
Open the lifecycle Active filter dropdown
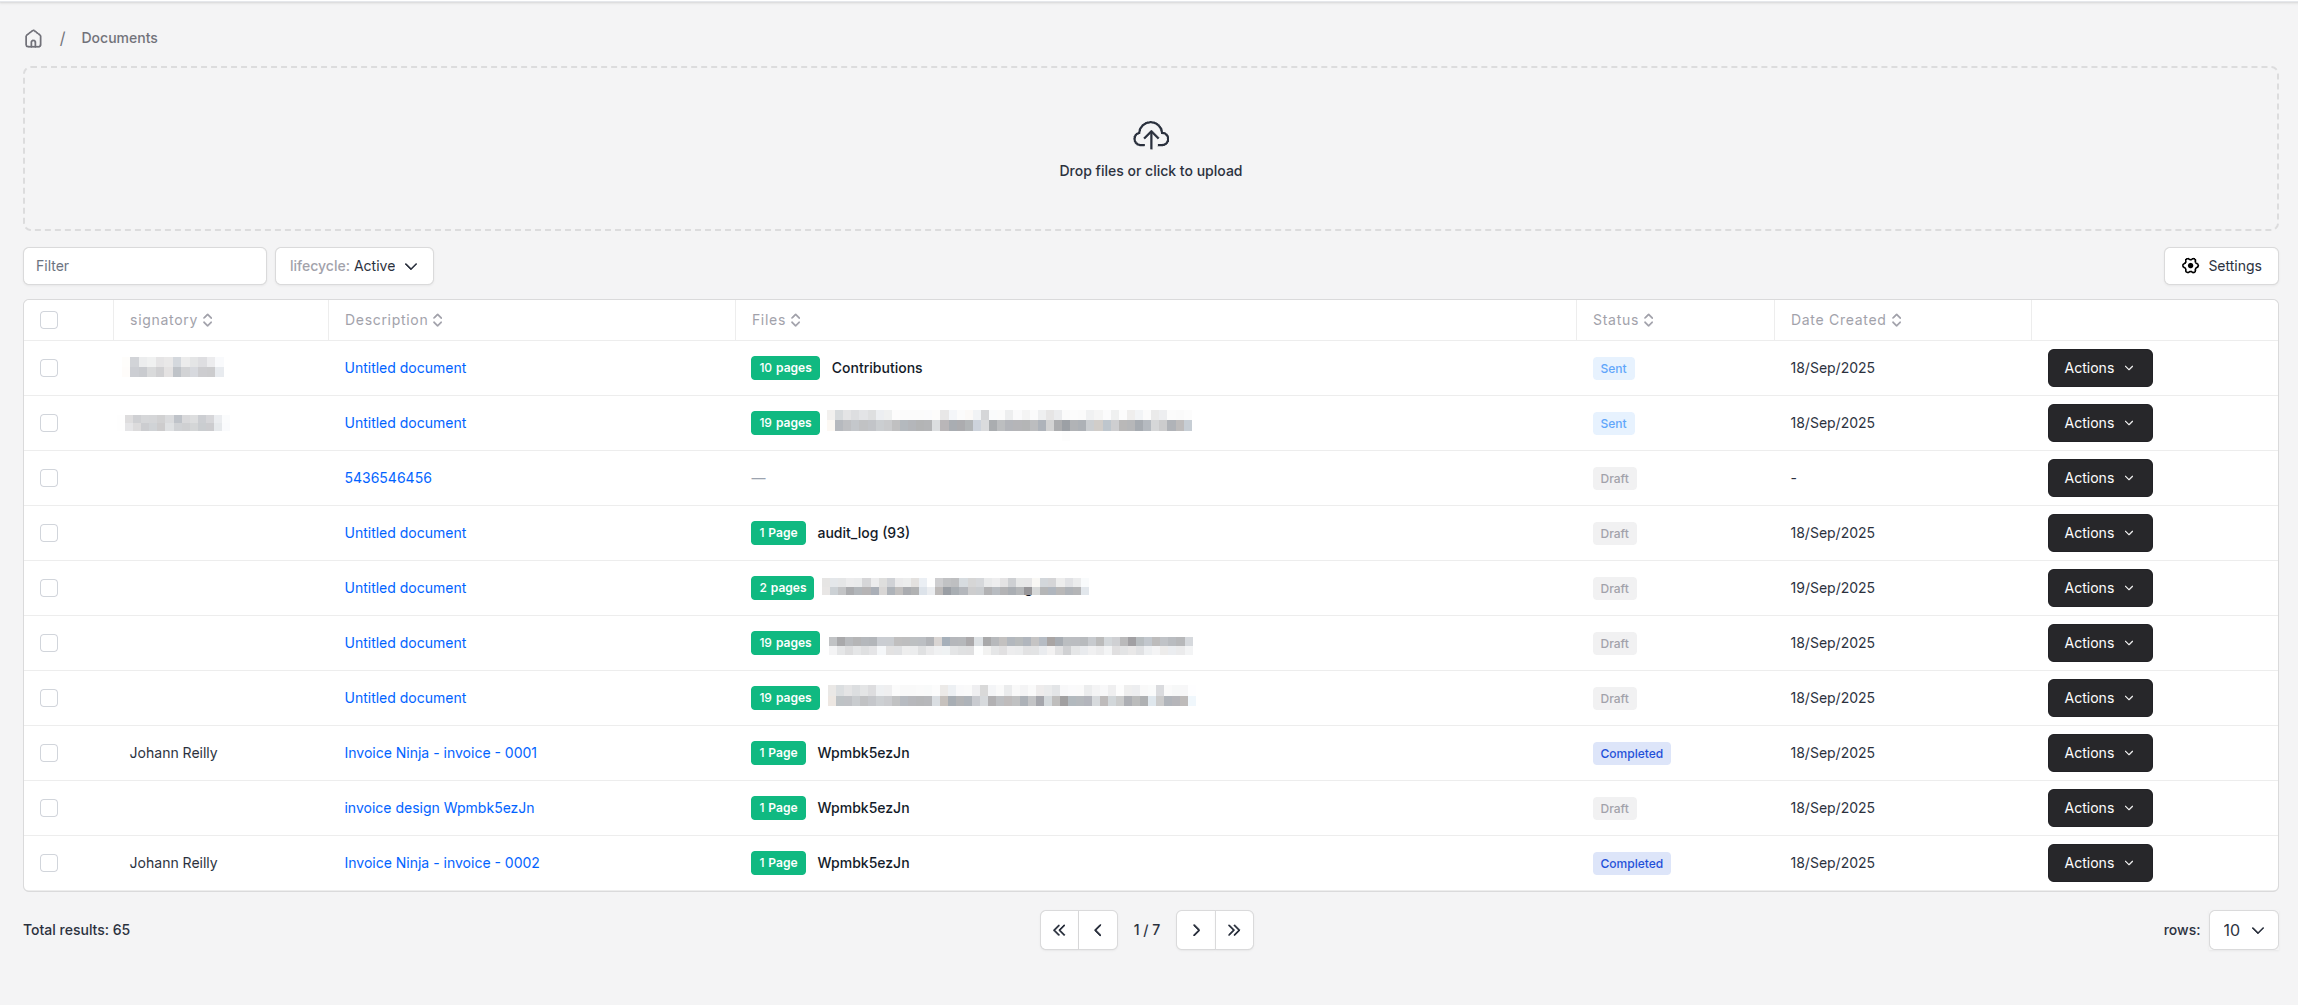point(354,266)
